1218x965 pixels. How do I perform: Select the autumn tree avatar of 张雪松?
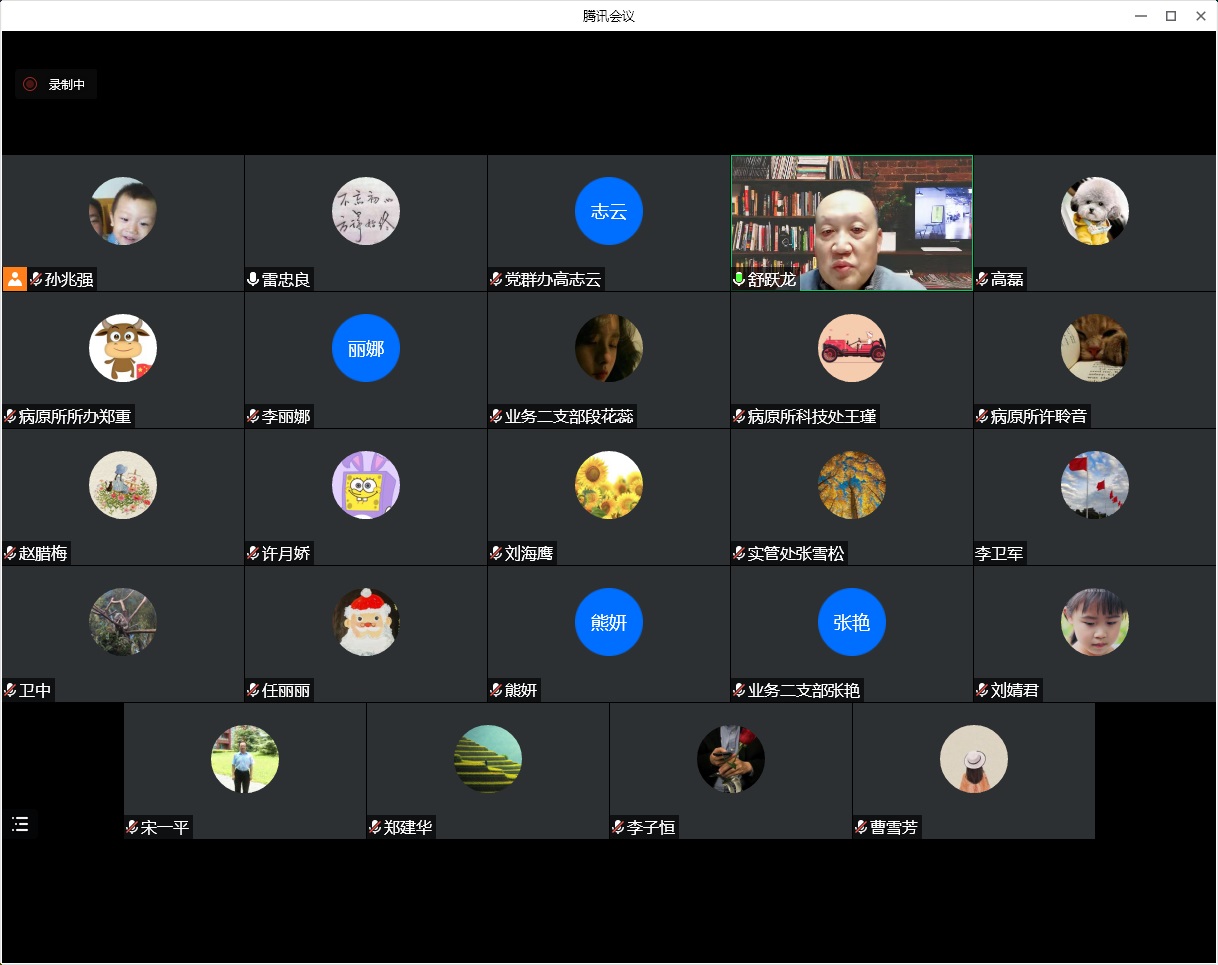point(852,485)
